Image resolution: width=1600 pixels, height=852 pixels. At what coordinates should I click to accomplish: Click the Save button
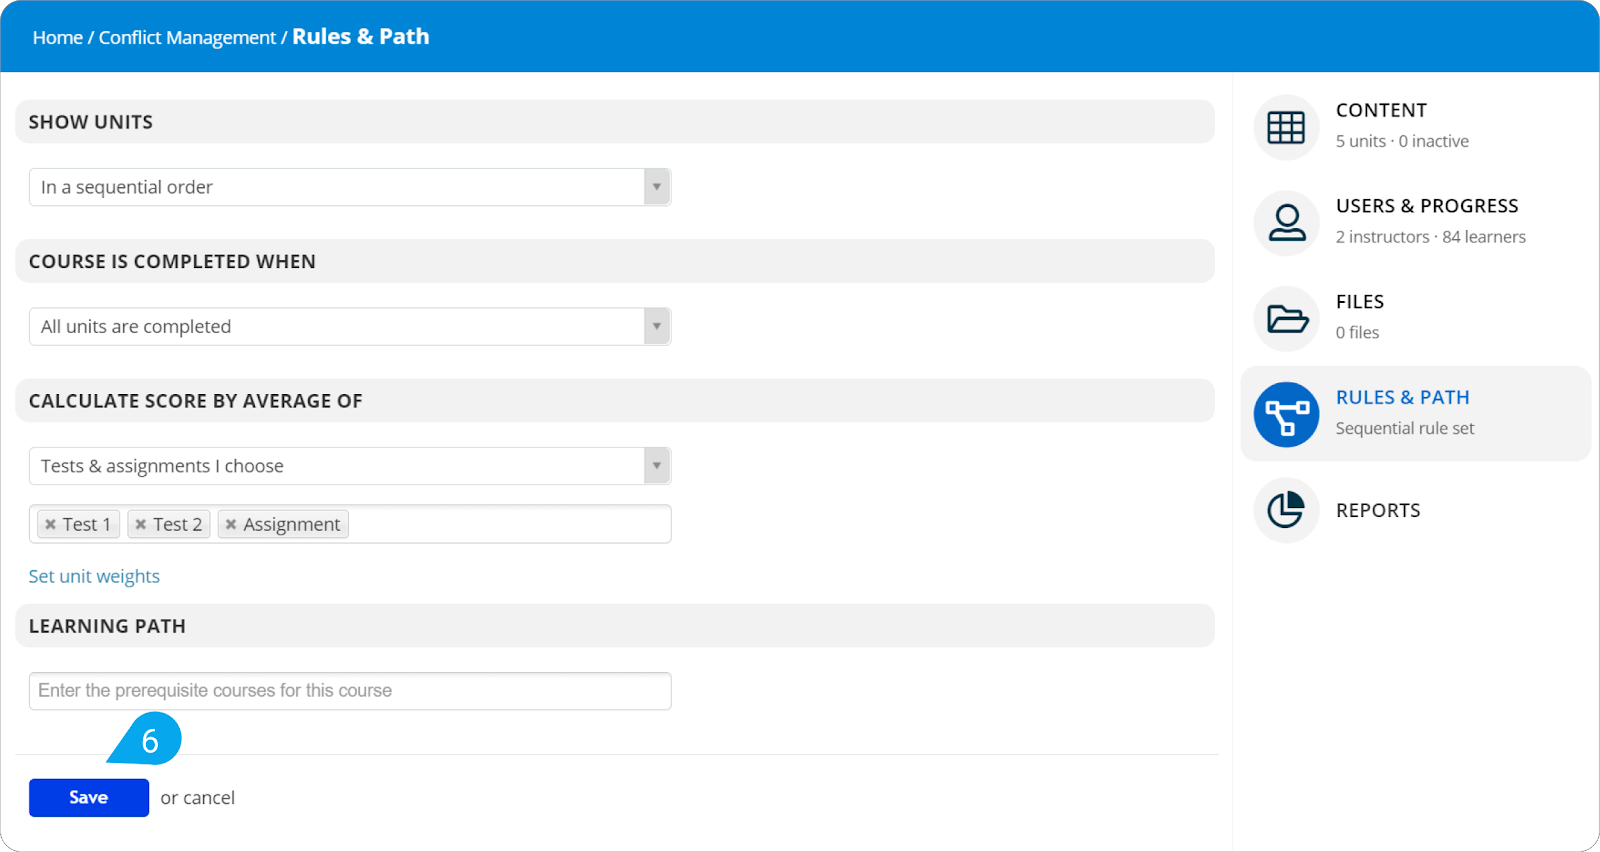pos(89,797)
